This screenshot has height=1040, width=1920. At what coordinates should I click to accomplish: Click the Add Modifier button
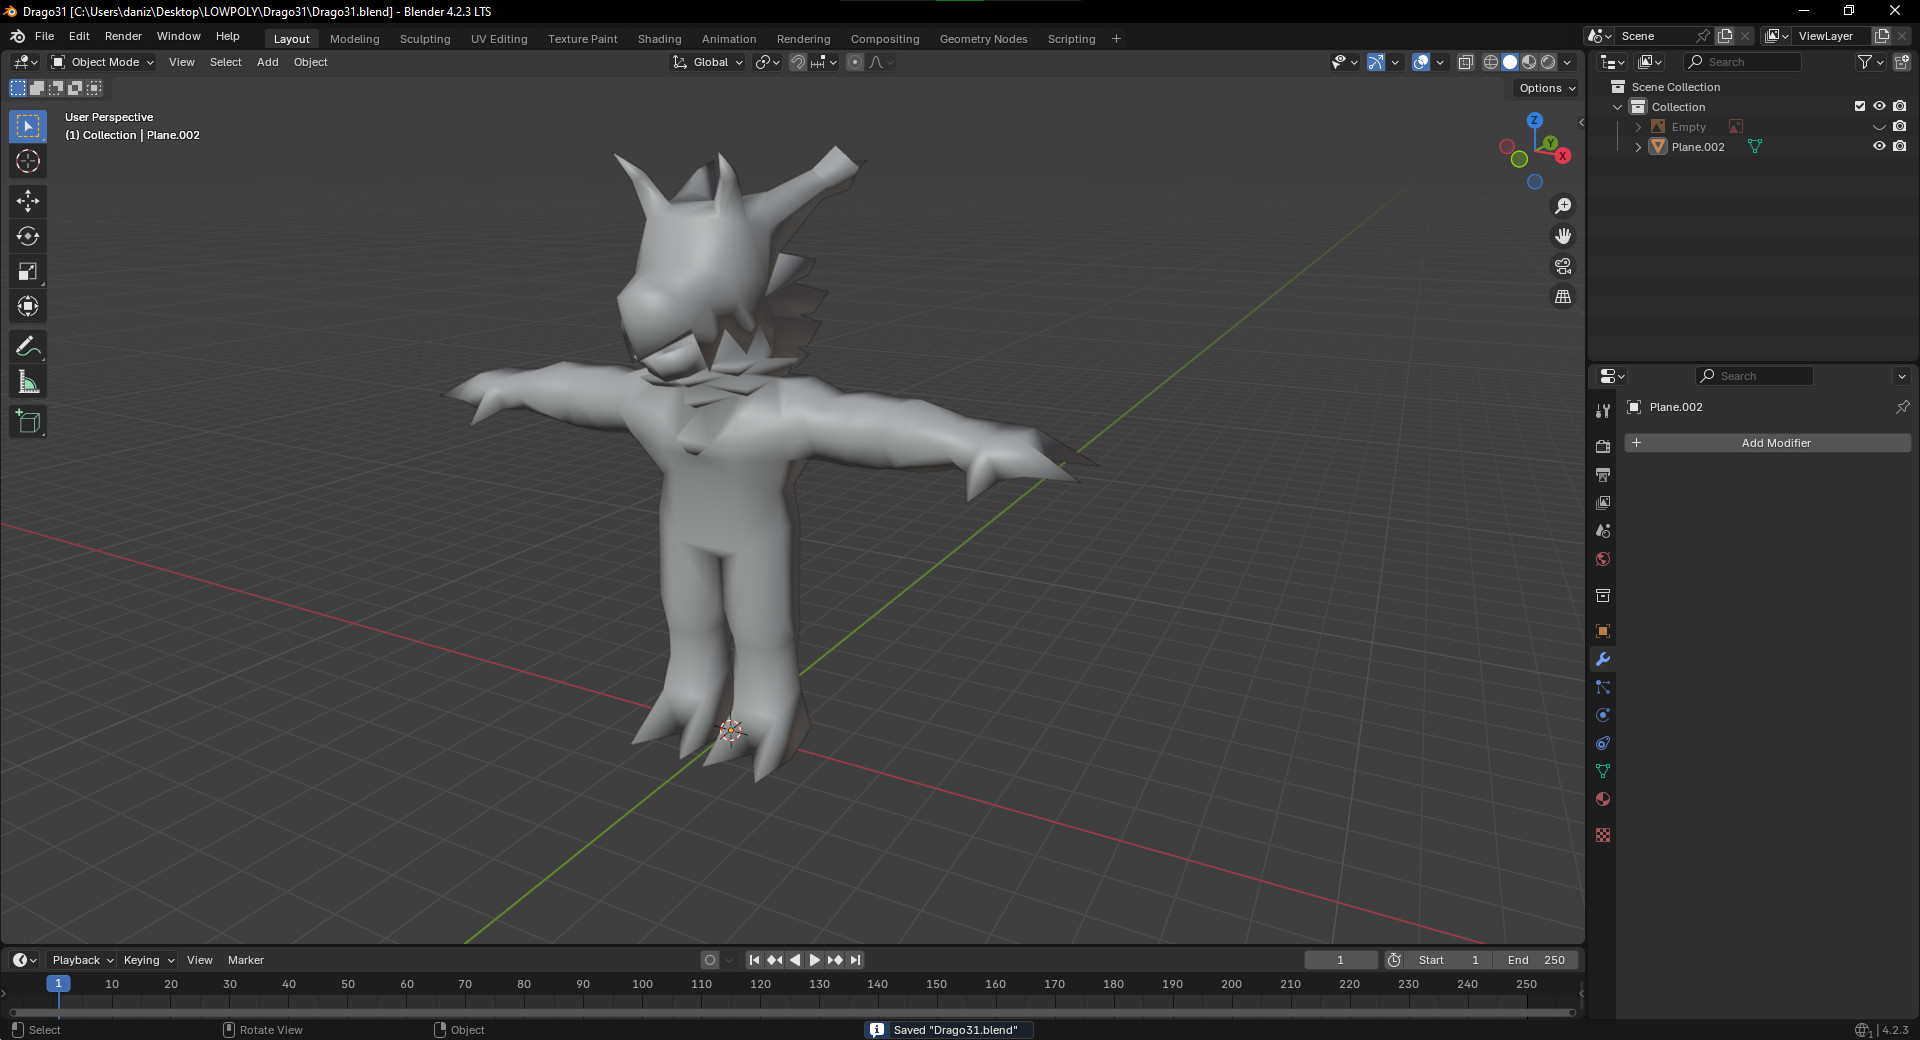pyautogui.click(x=1767, y=443)
